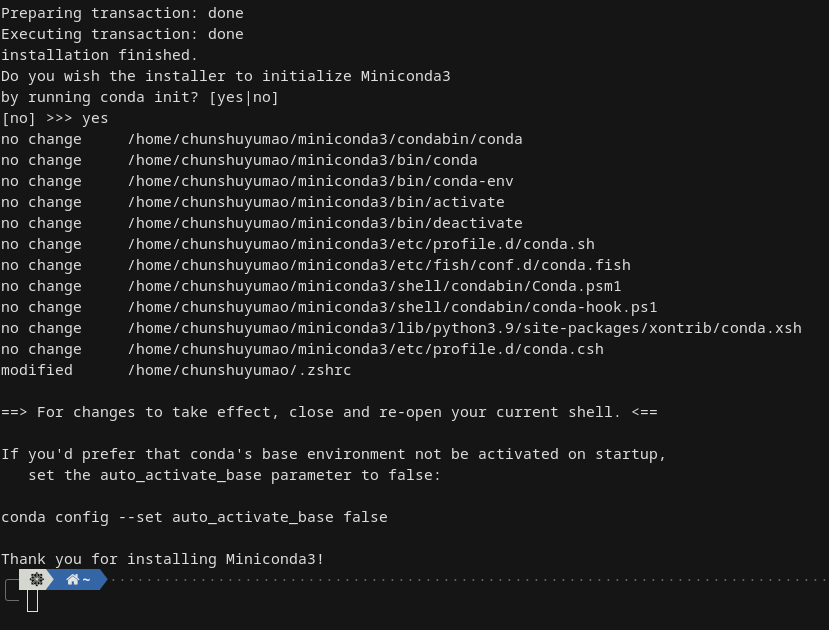Place cursor at the empty command input
Image resolution: width=829 pixels, height=630 pixels.
pyautogui.click(x=32, y=600)
